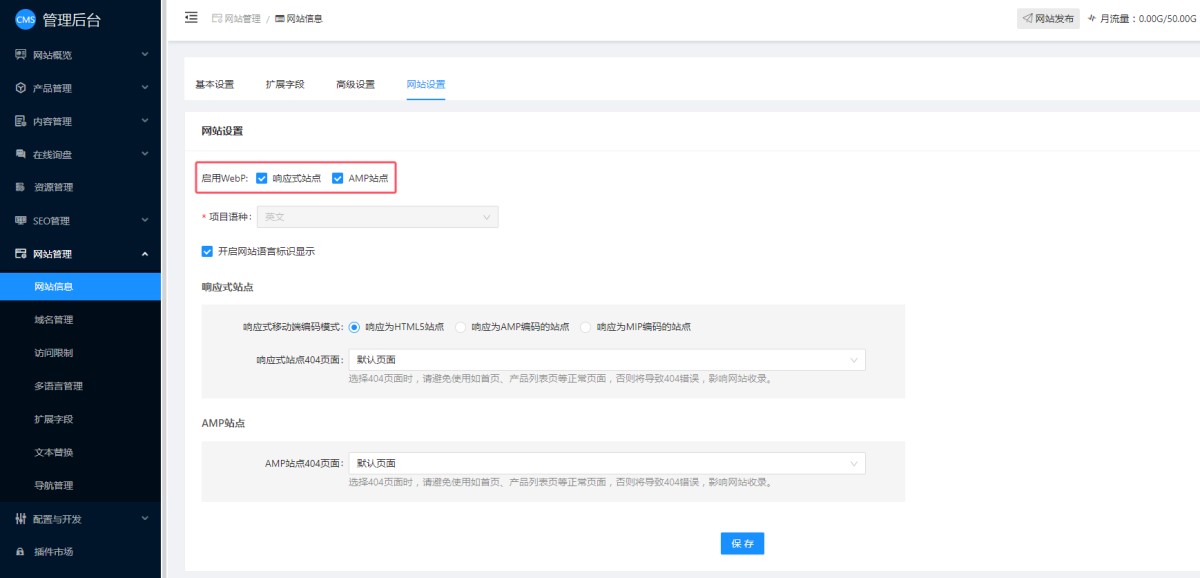Click the 网站发布 button

[x=1048, y=18]
